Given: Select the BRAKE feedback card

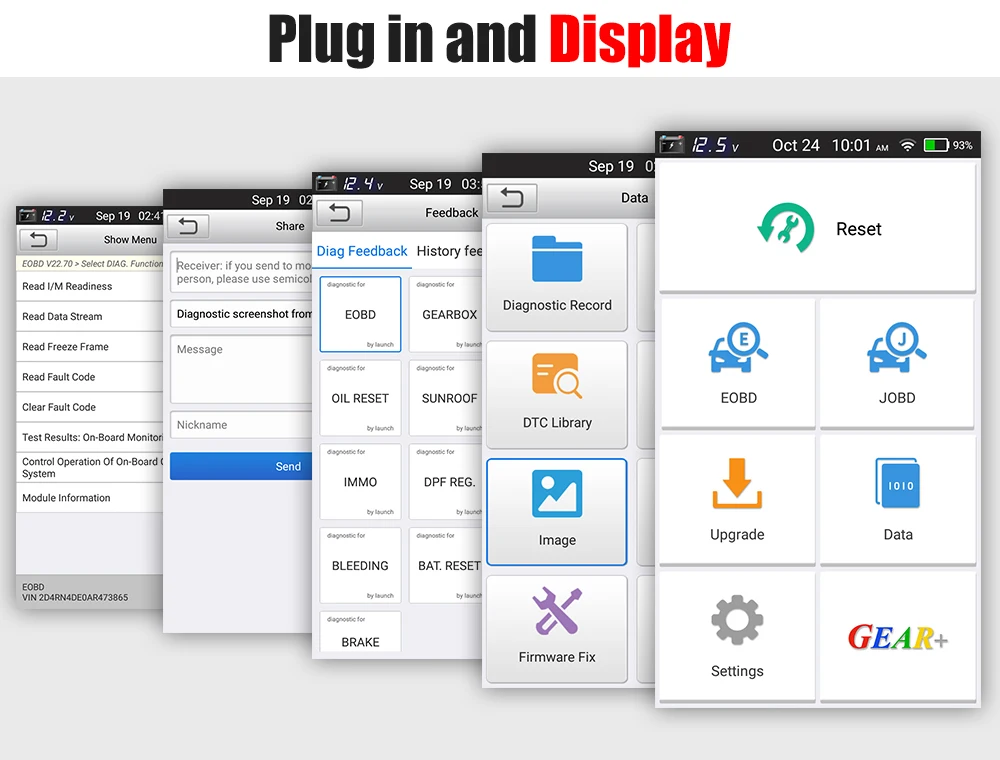Looking at the screenshot, I should pos(360,631).
